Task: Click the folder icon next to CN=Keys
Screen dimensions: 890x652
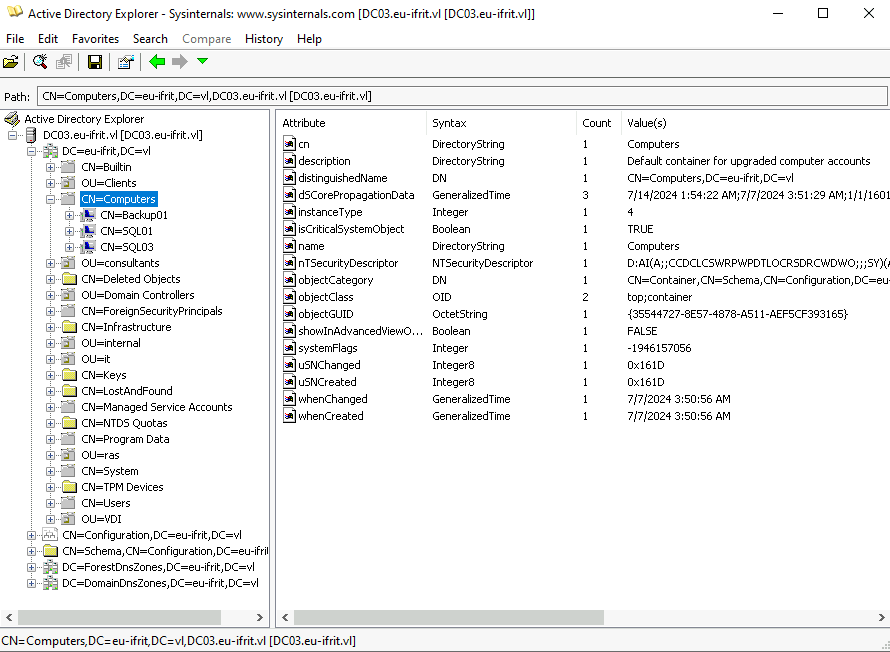Action: 69,375
